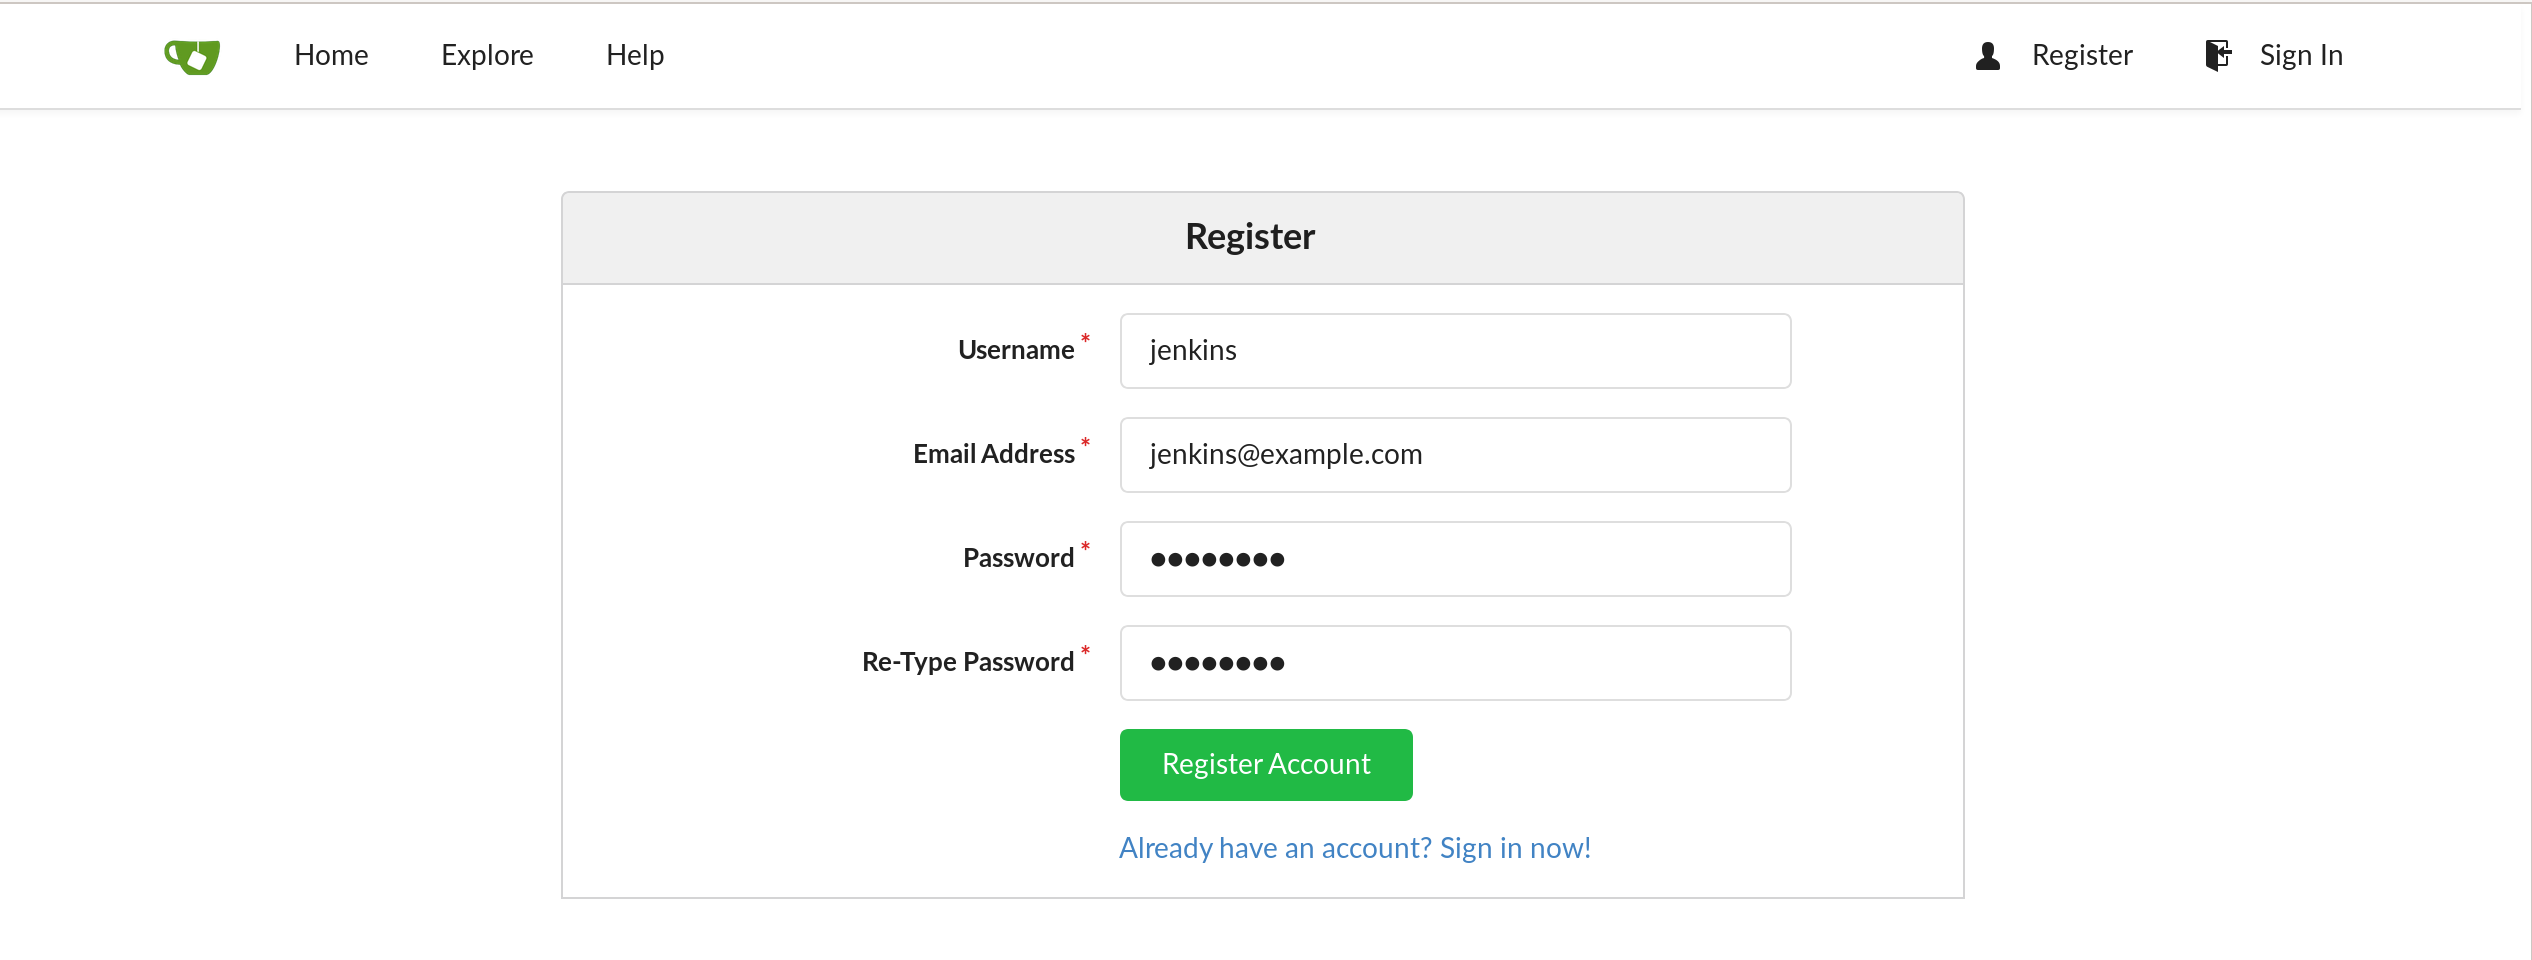Select the Register text in the top bar
2532x960 pixels.
(2082, 55)
